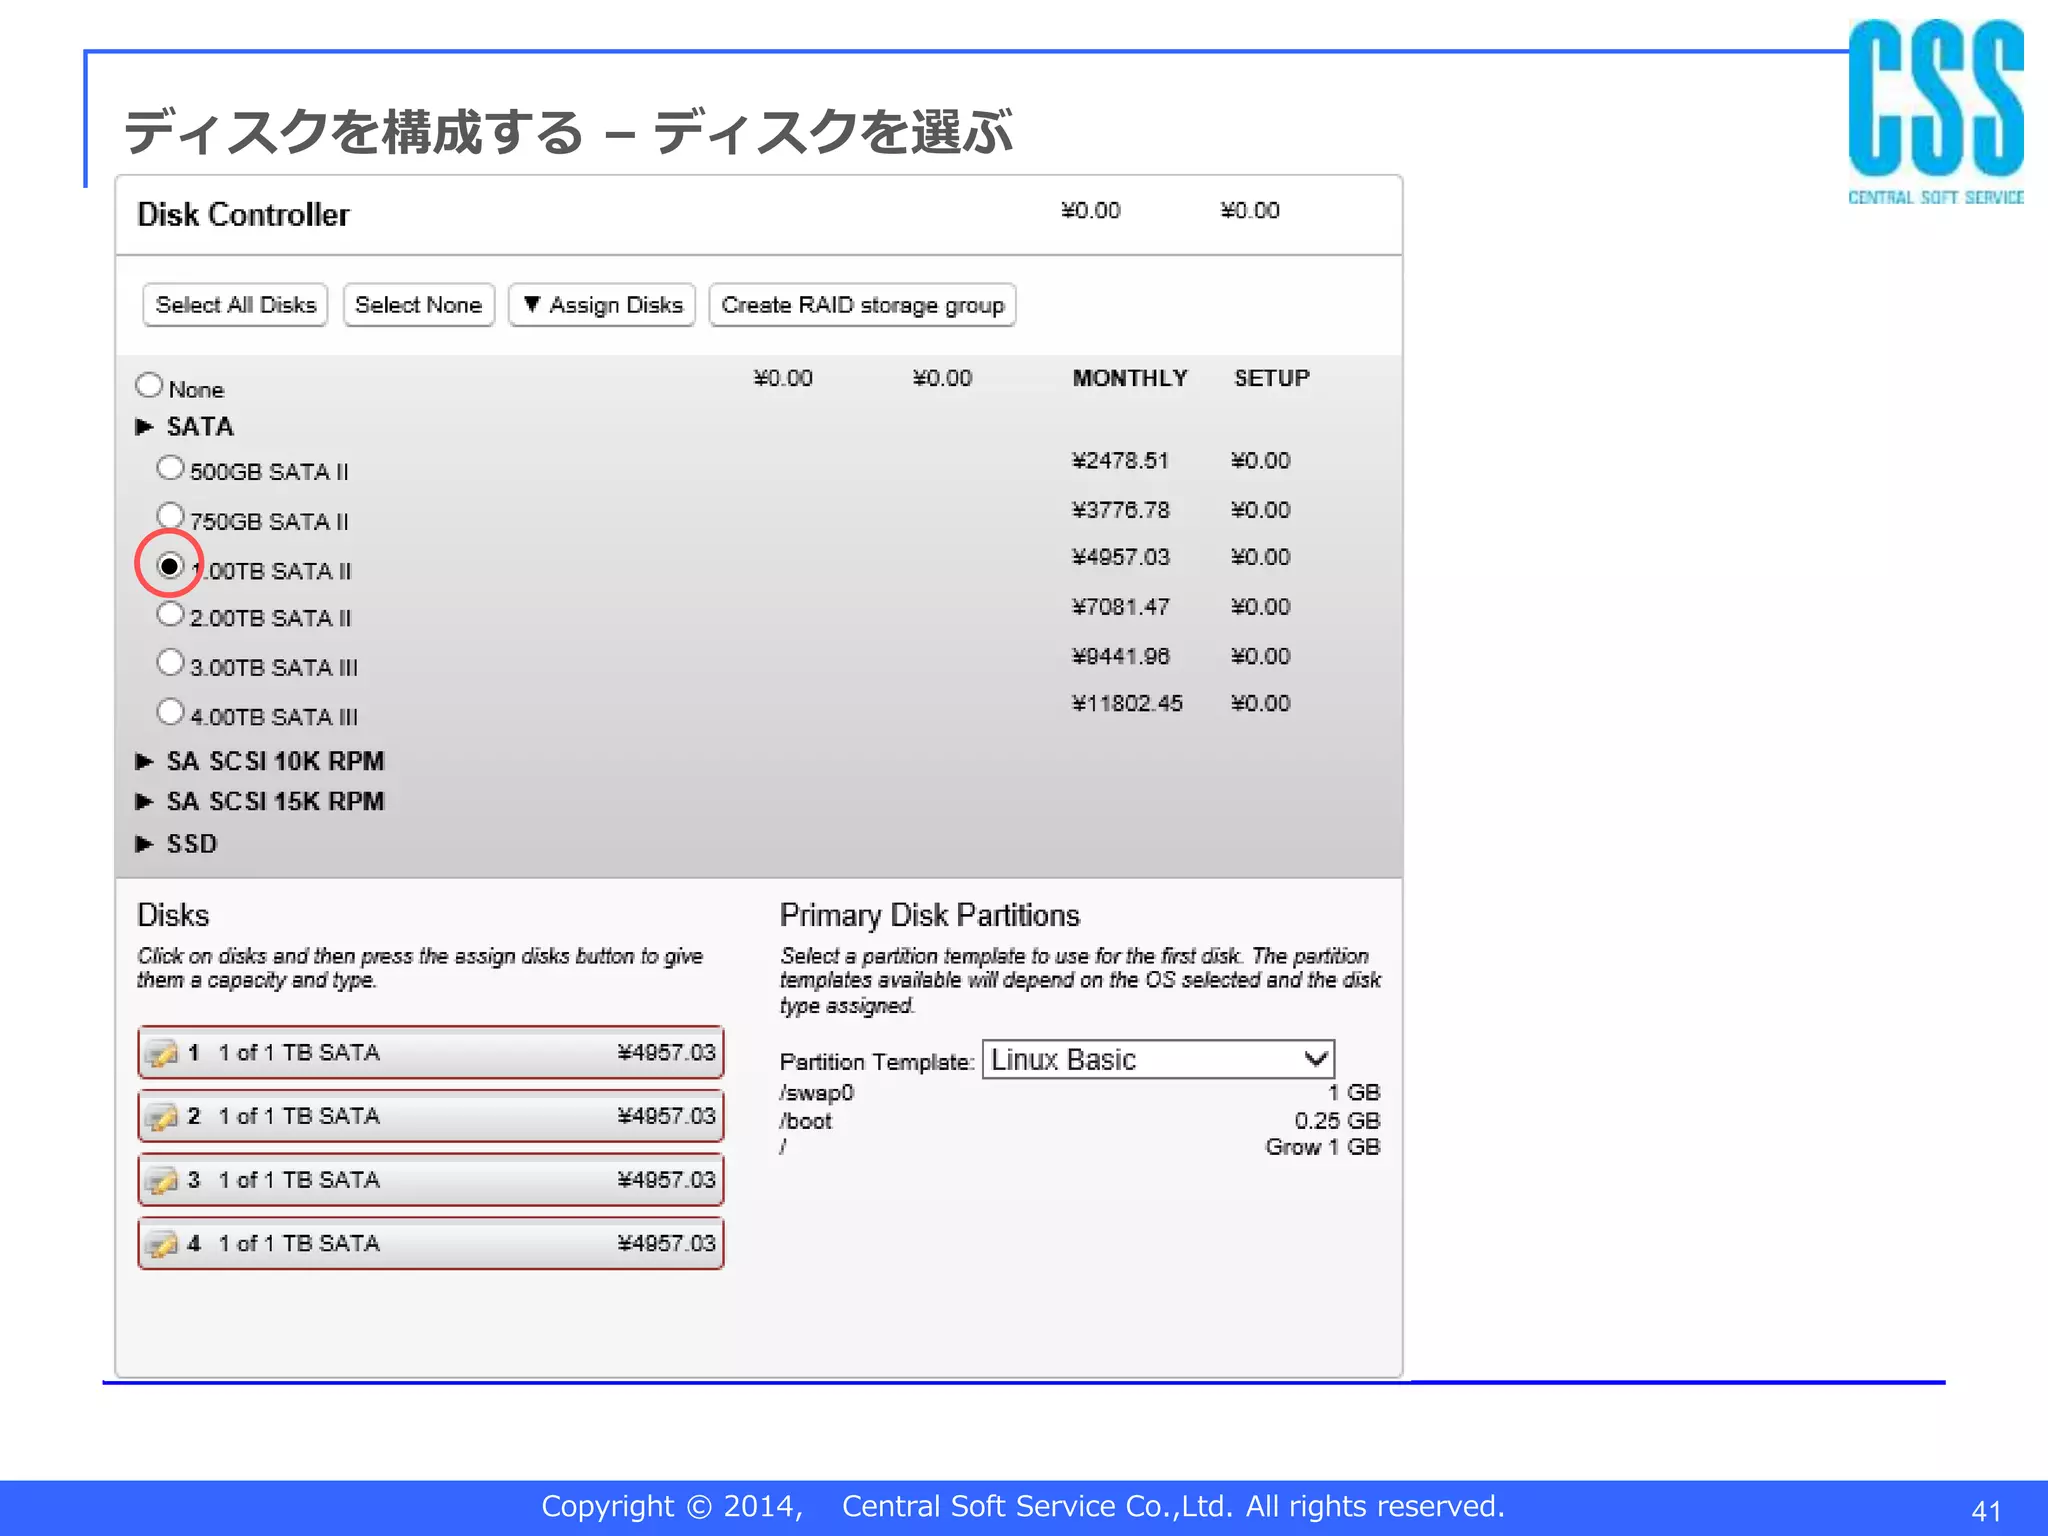The height and width of the screenshot is (1536, 2048).
Task: Click the disk icon of disk 3
Action: coord(161,1181)
